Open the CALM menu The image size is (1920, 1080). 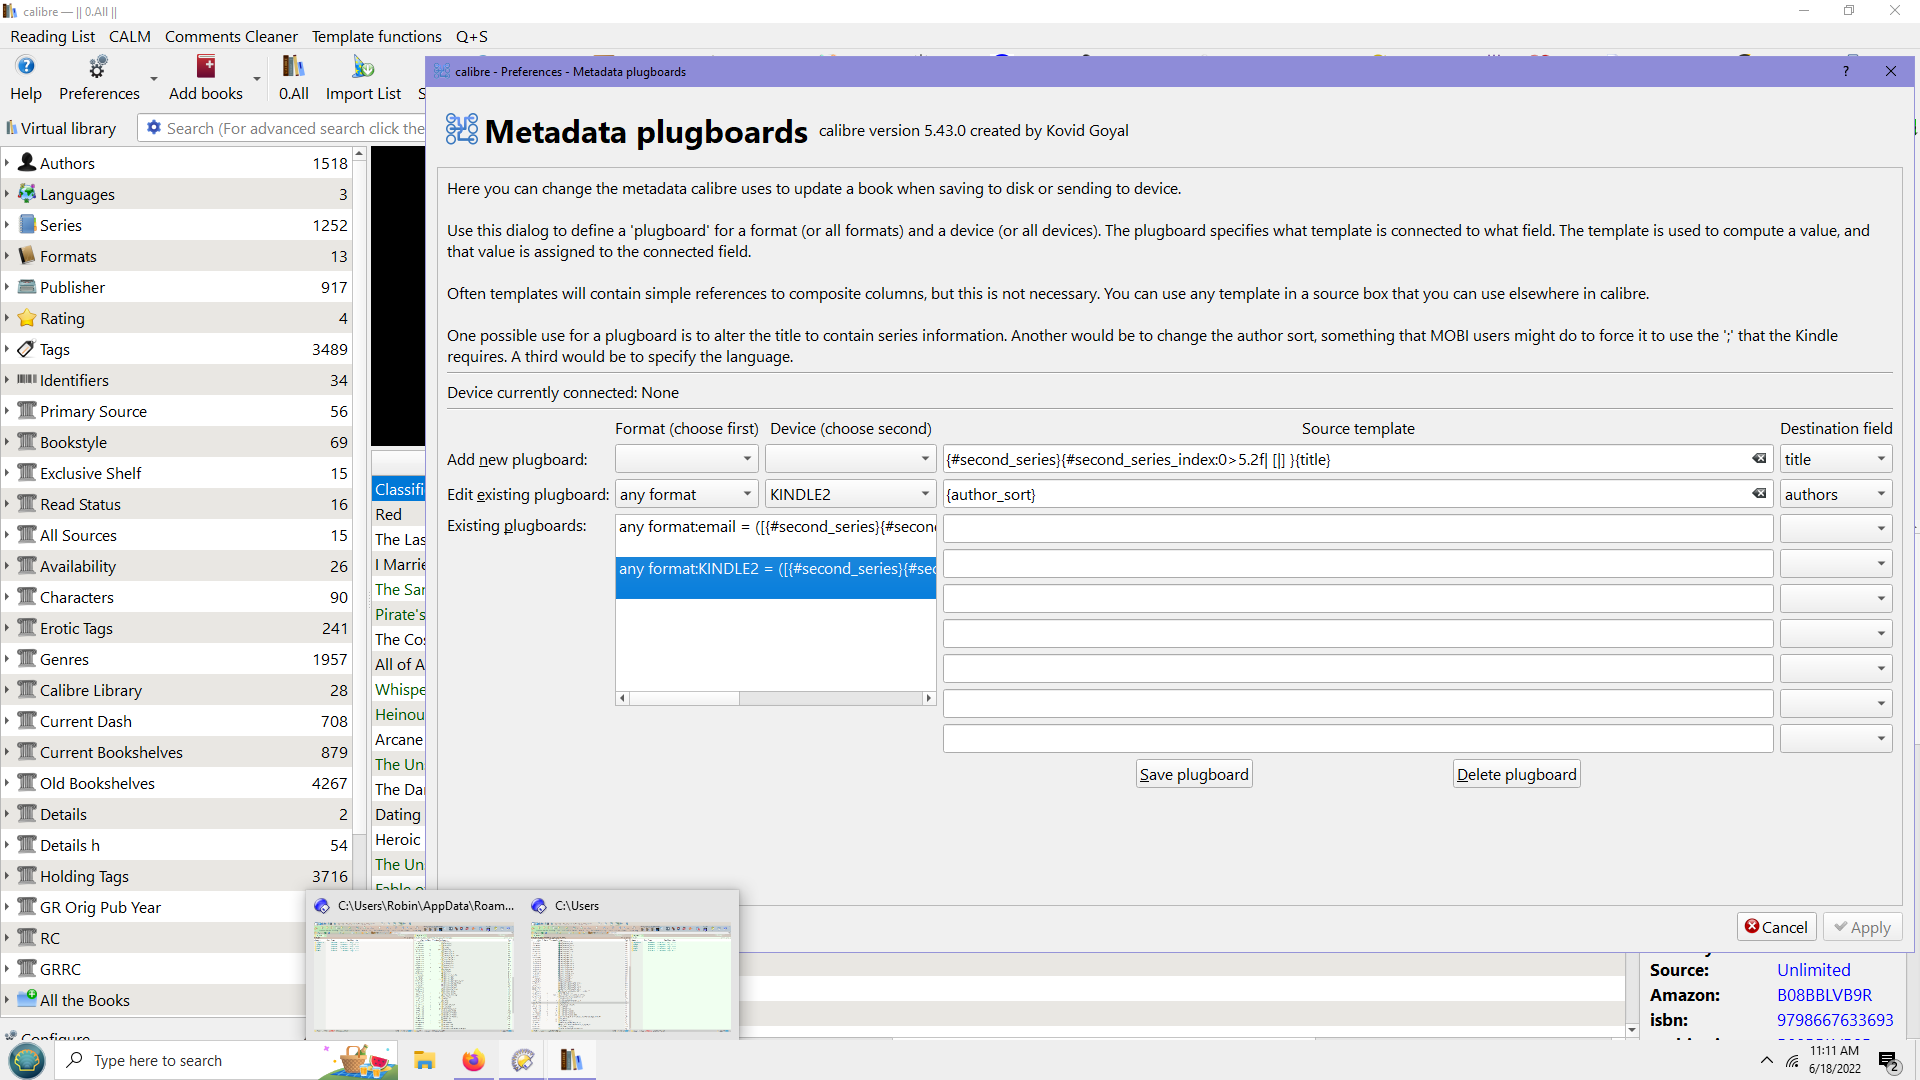[x=130, y=36]
